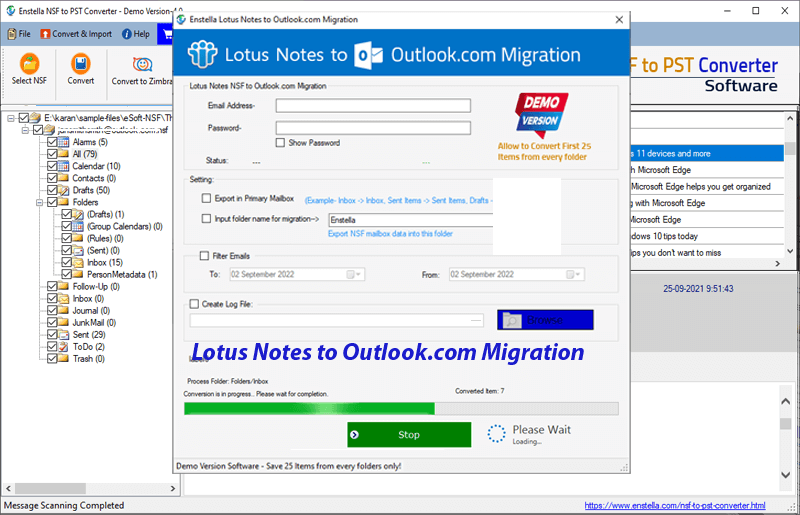The height and width of the screenshot is (515, 800).
Task: Click the green conversion progress bar
Action: (x=401, y=408)
